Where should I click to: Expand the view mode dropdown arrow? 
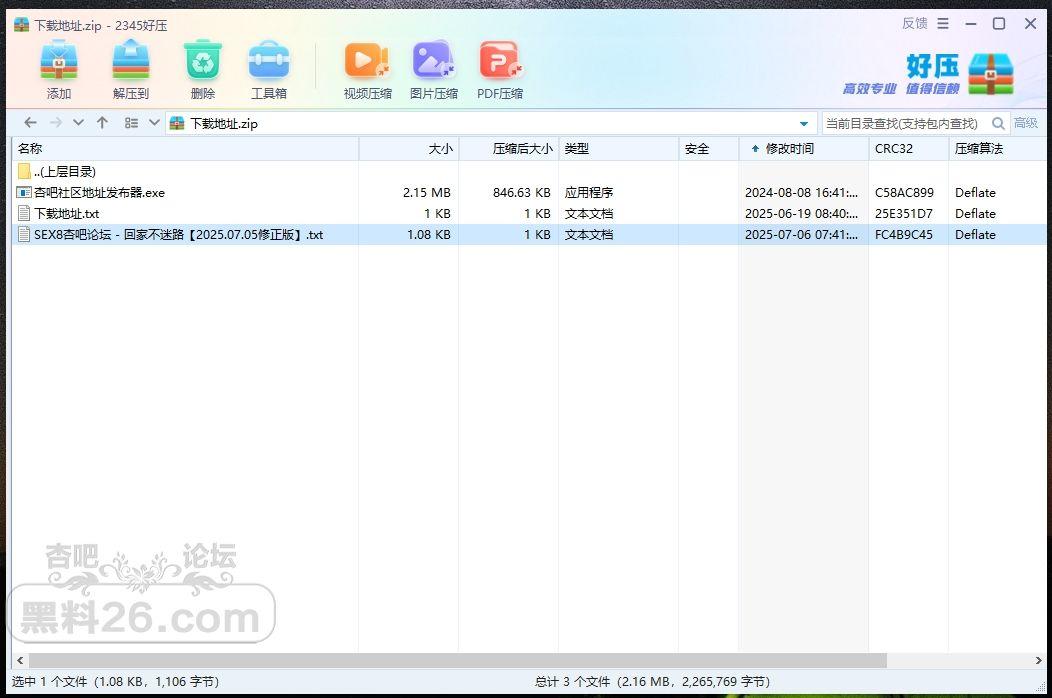(x=154, y=122)
